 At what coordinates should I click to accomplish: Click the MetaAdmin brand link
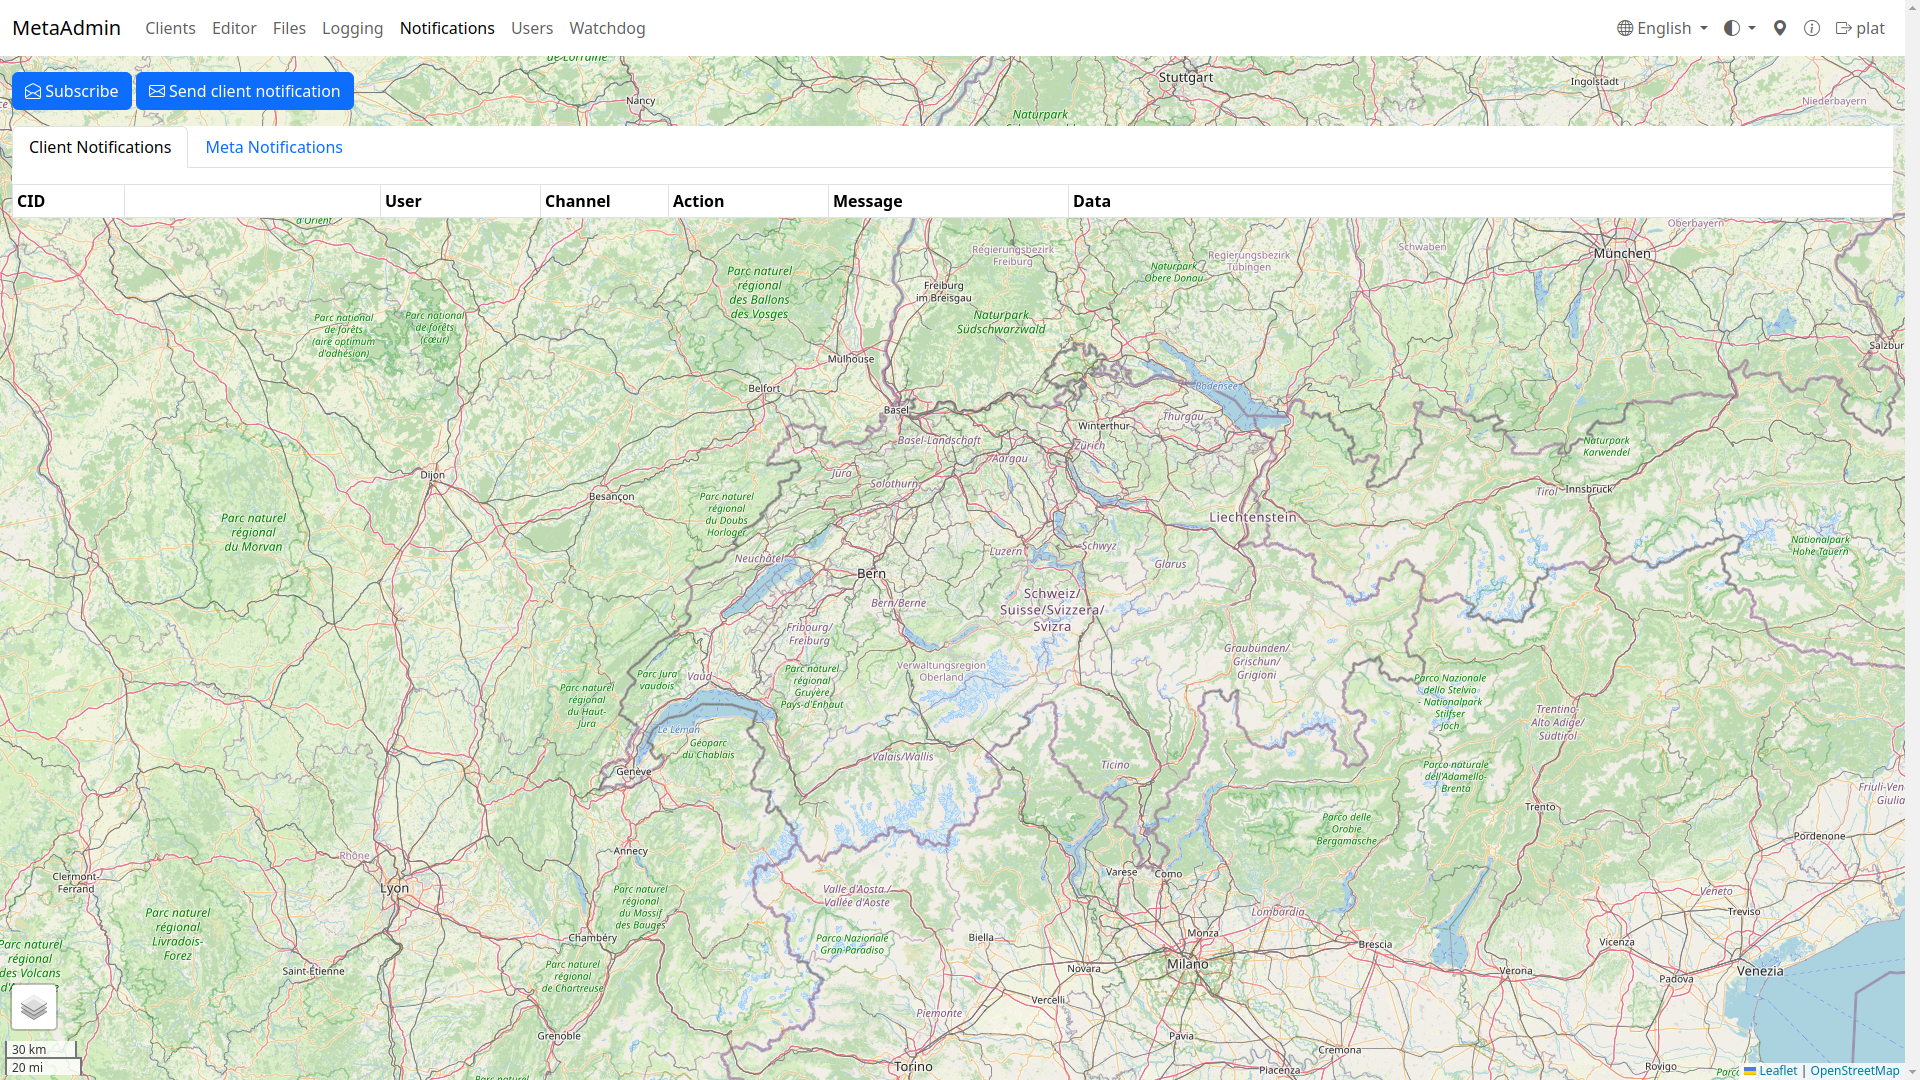(x=66, y=28)
